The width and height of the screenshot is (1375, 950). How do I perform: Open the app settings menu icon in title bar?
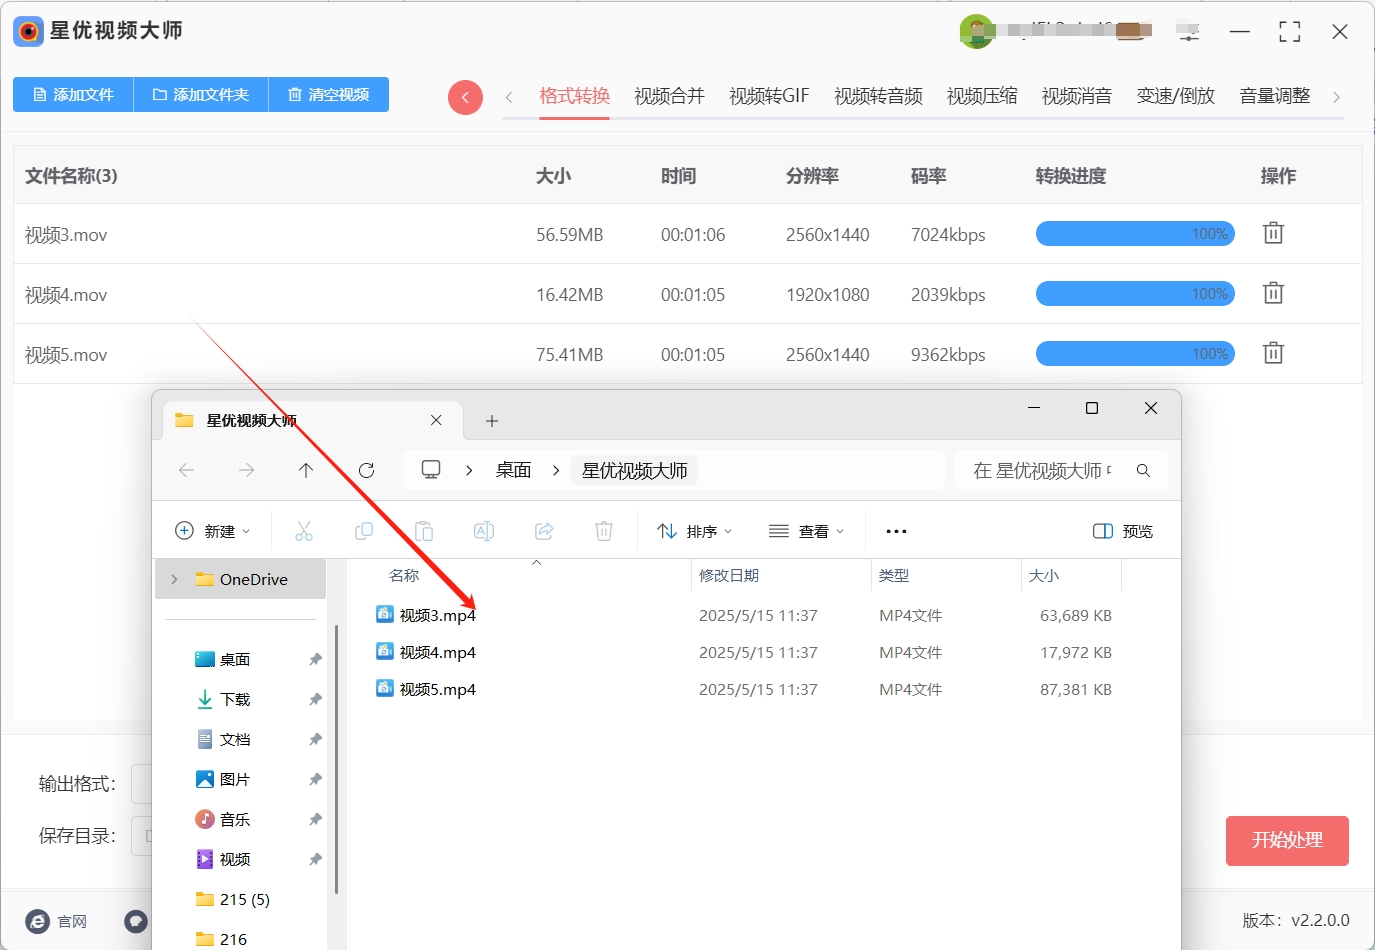(1188, 31)
